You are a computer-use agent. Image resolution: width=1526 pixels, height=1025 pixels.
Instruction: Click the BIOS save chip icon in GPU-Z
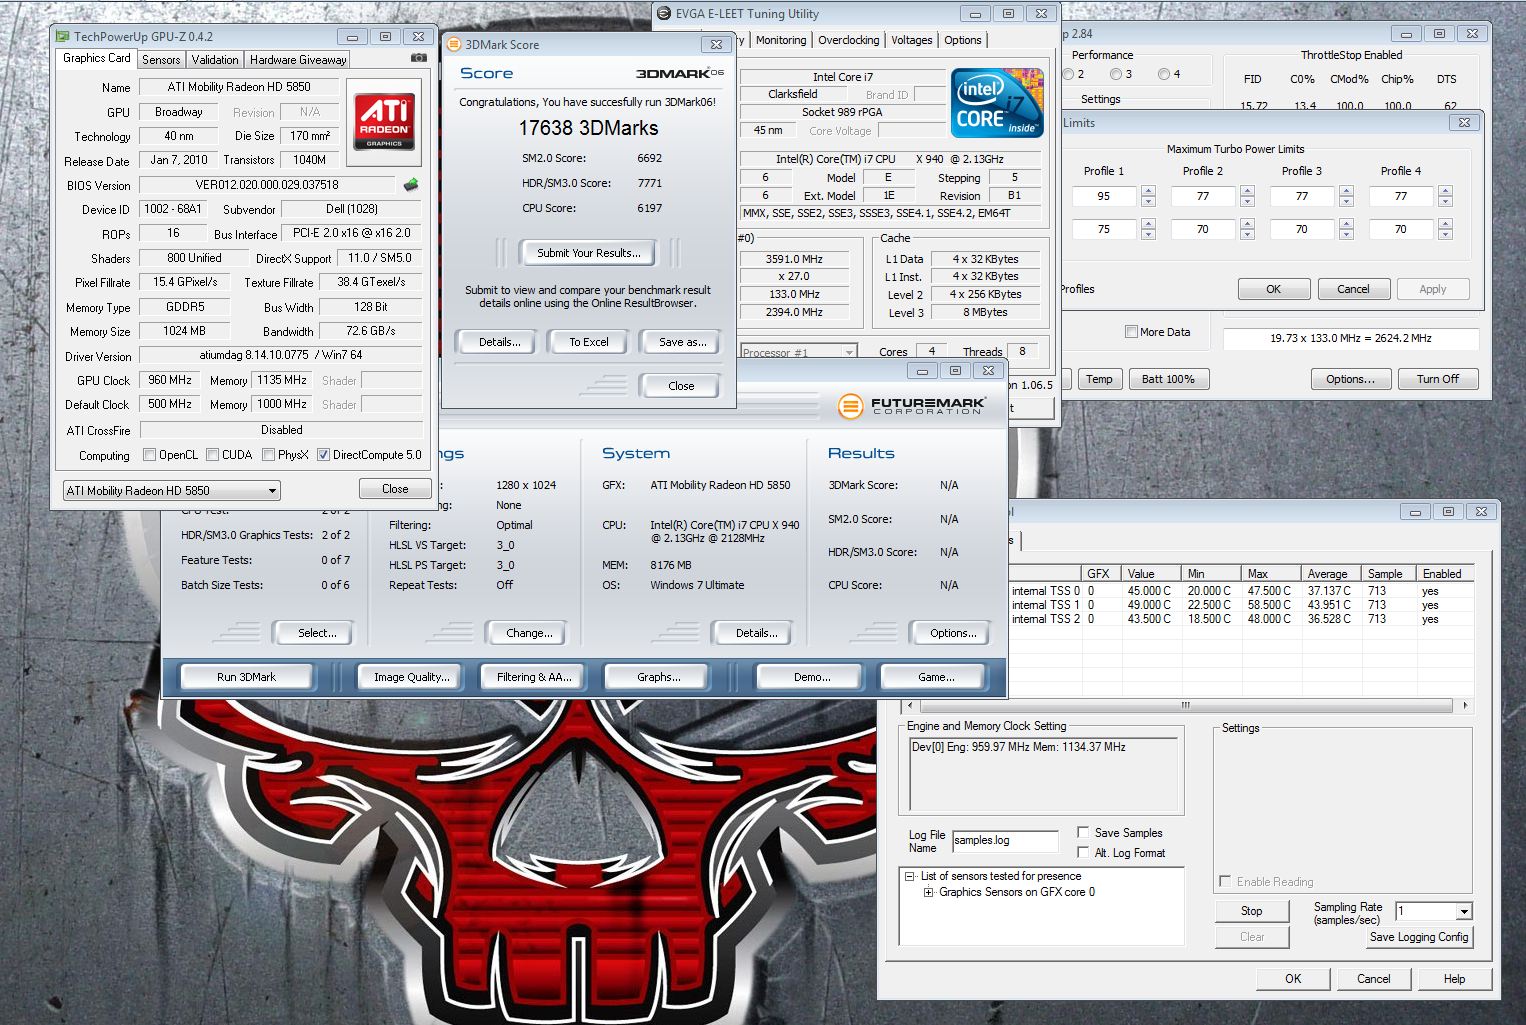(411, 185)
